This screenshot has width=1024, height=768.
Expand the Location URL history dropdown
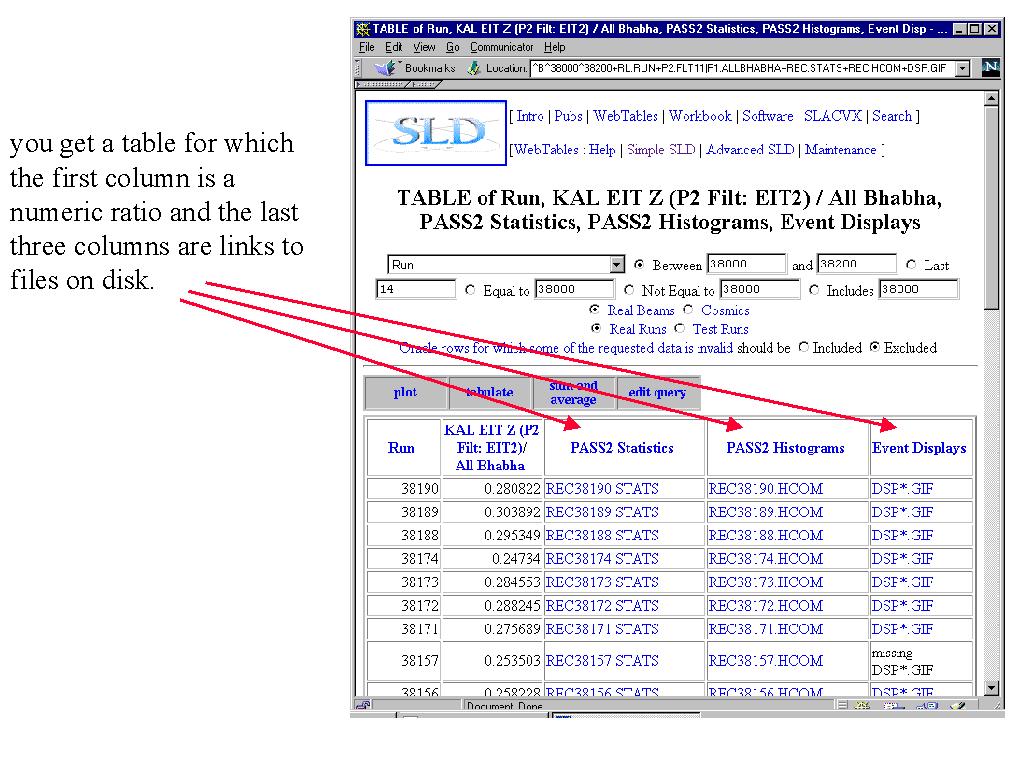click(x=963, y=68)
